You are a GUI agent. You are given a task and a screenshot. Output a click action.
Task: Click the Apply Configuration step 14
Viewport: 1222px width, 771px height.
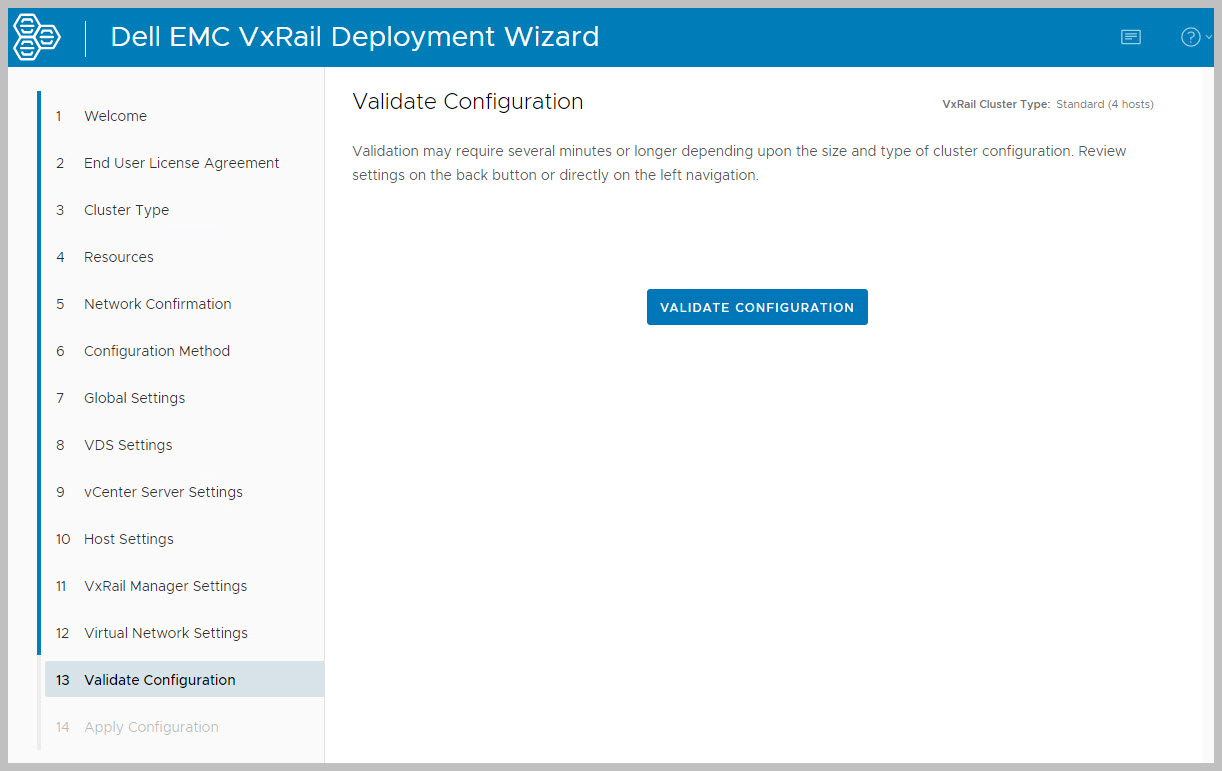tap(151, 727)
